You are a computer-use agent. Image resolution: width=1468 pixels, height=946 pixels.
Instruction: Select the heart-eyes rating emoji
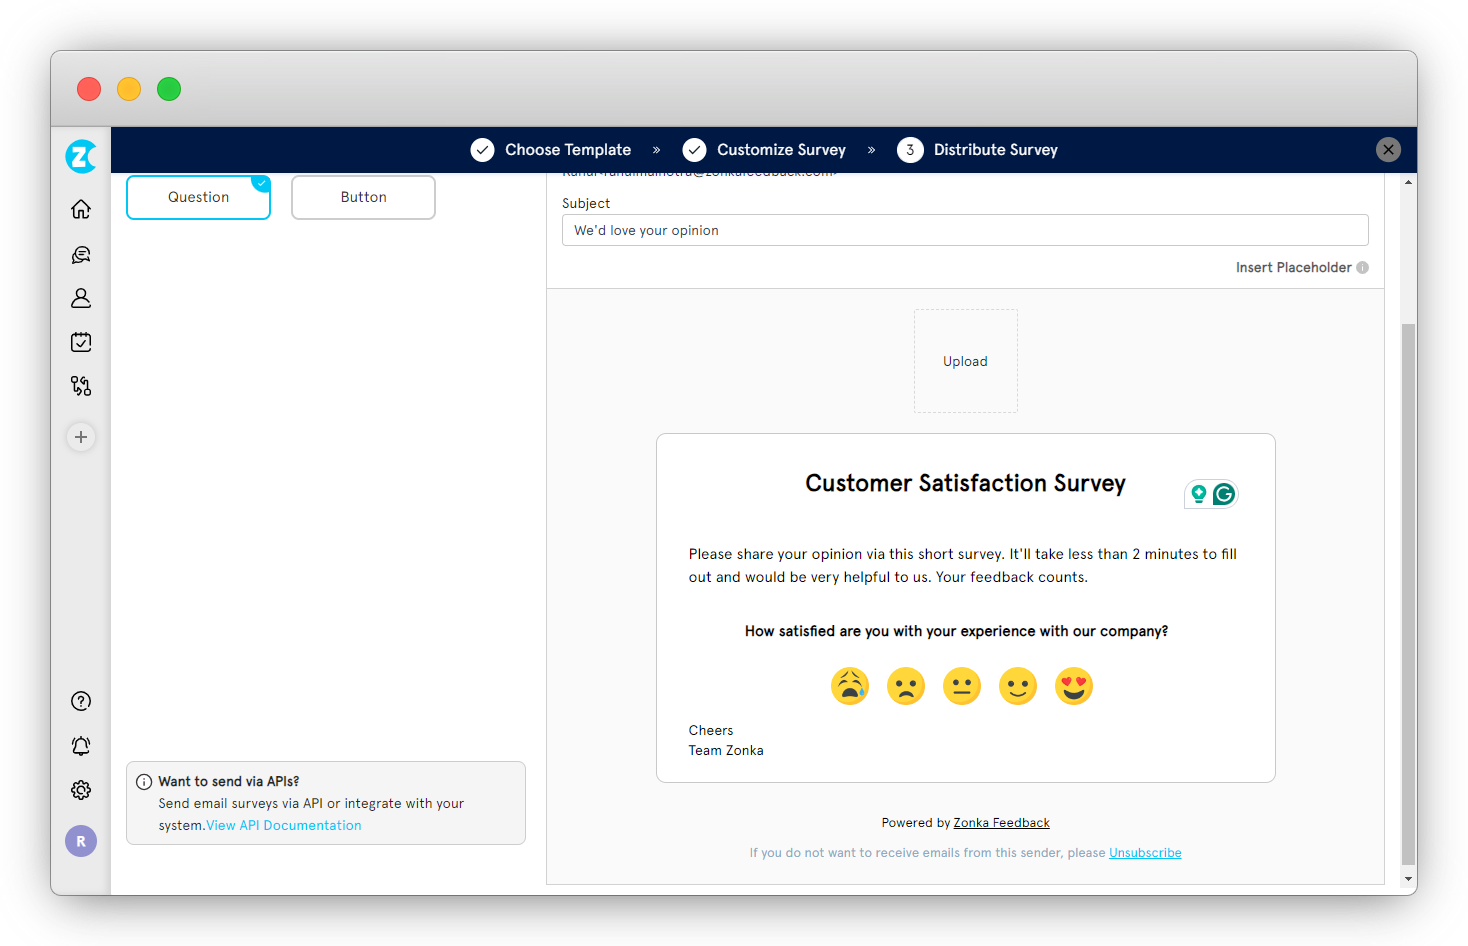click(x=1073, y=686)
